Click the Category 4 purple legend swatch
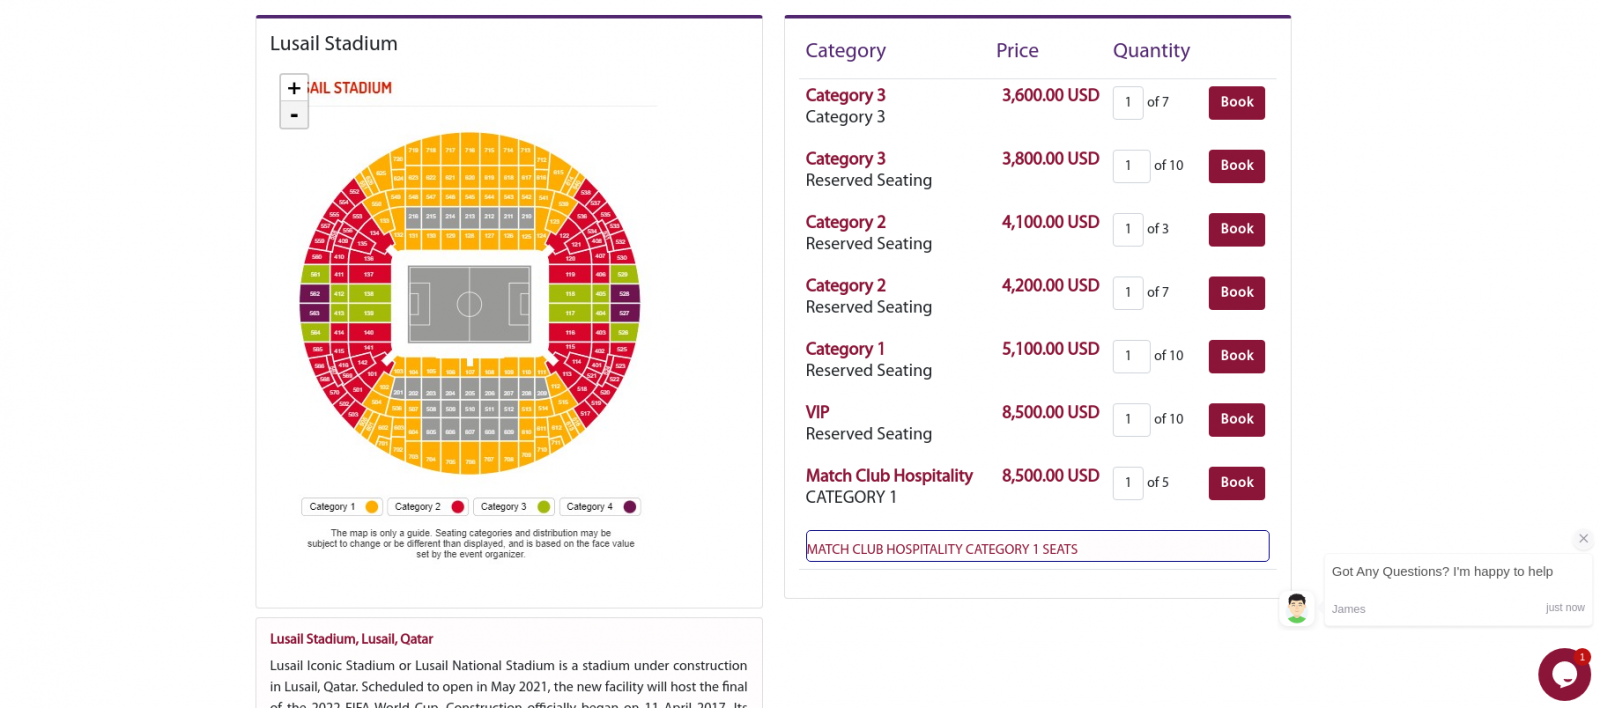1600x708 pixels. coord(630,507)
